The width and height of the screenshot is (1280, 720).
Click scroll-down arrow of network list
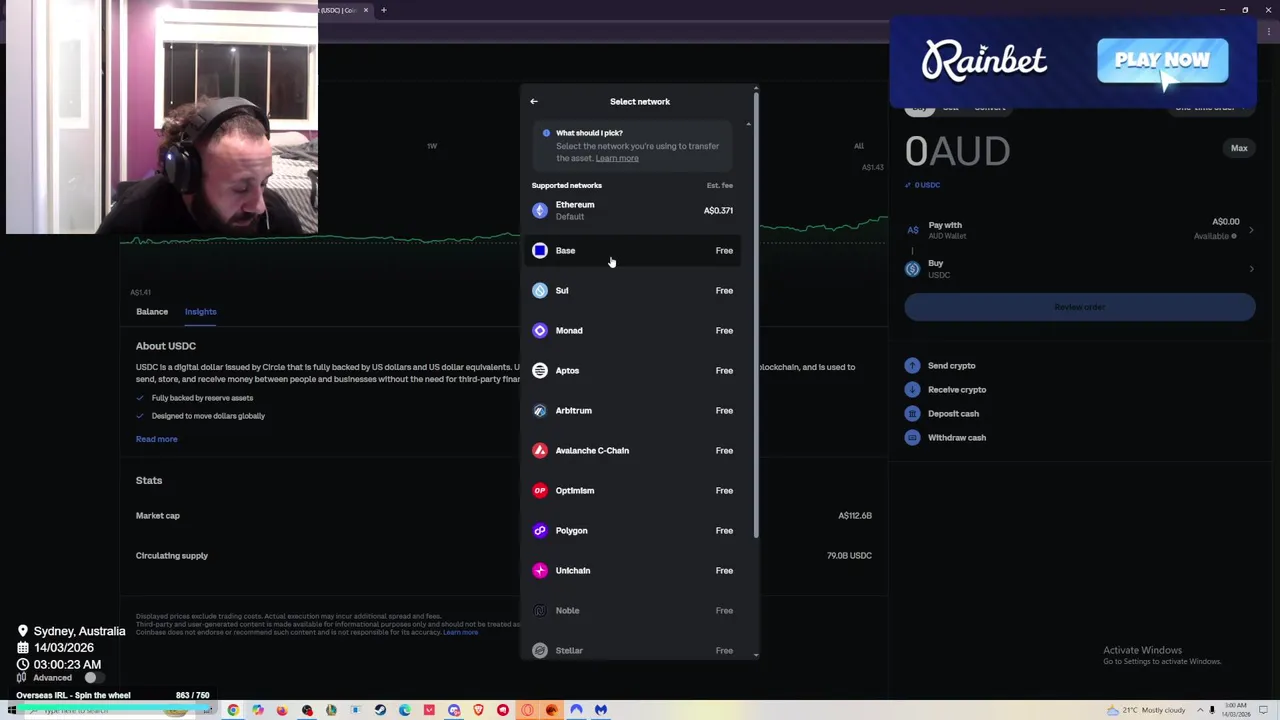tap(756, 655)
